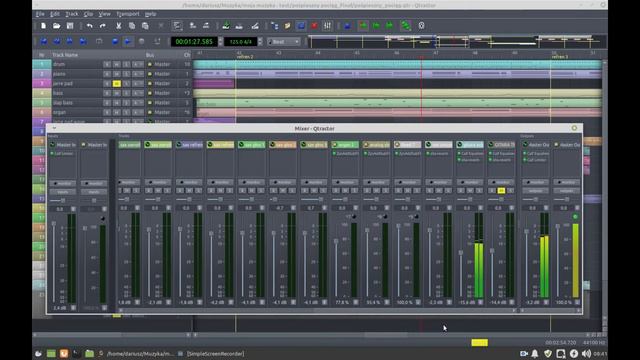
Task: Toggle automation A on slap bass track
Action: coord(138,103)
